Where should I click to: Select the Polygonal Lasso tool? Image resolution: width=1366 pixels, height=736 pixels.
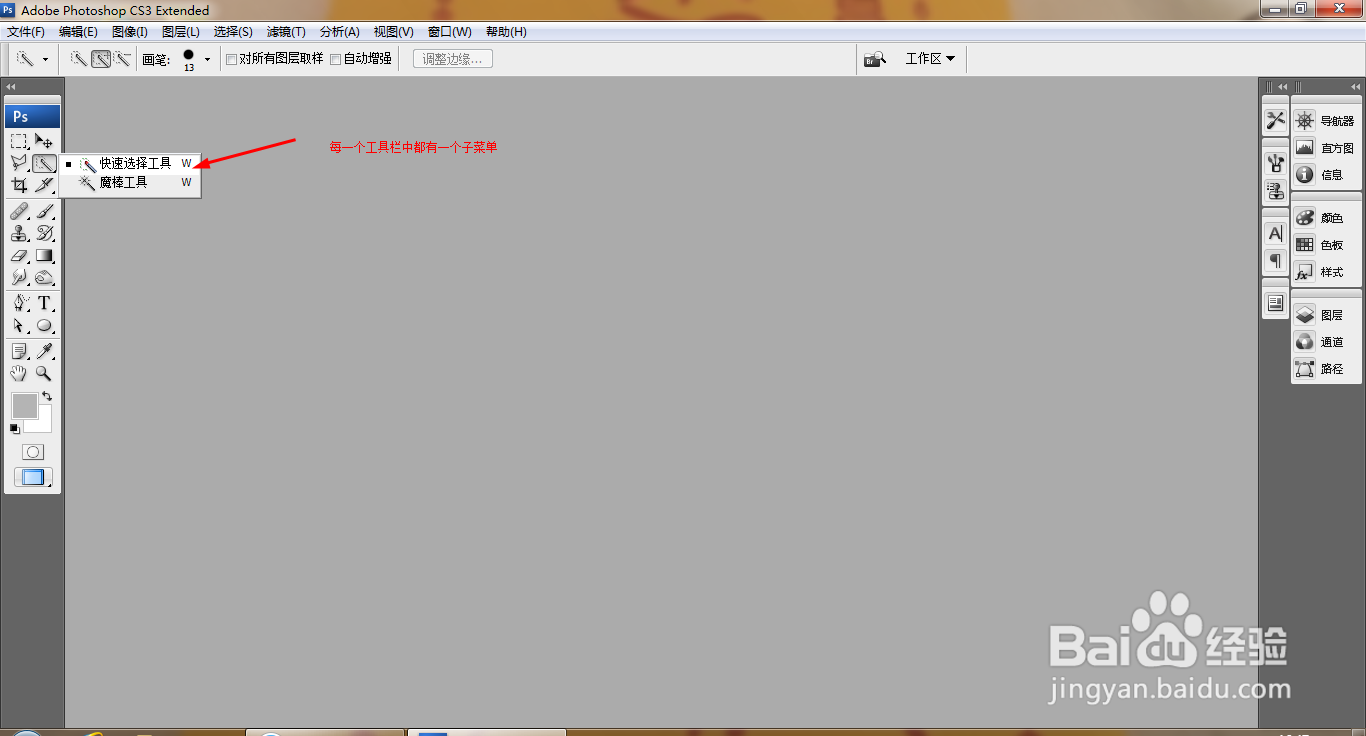(x=19, y=163)
